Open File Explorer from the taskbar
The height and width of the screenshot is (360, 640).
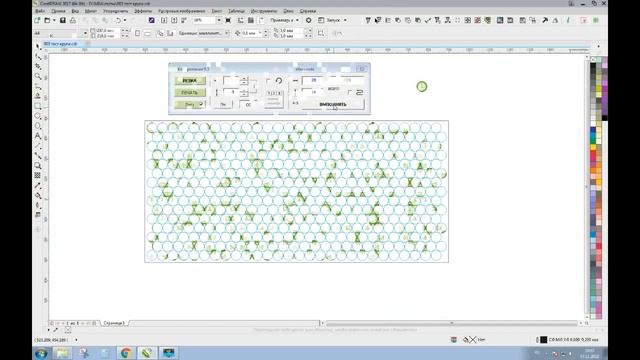click(62, 353)
